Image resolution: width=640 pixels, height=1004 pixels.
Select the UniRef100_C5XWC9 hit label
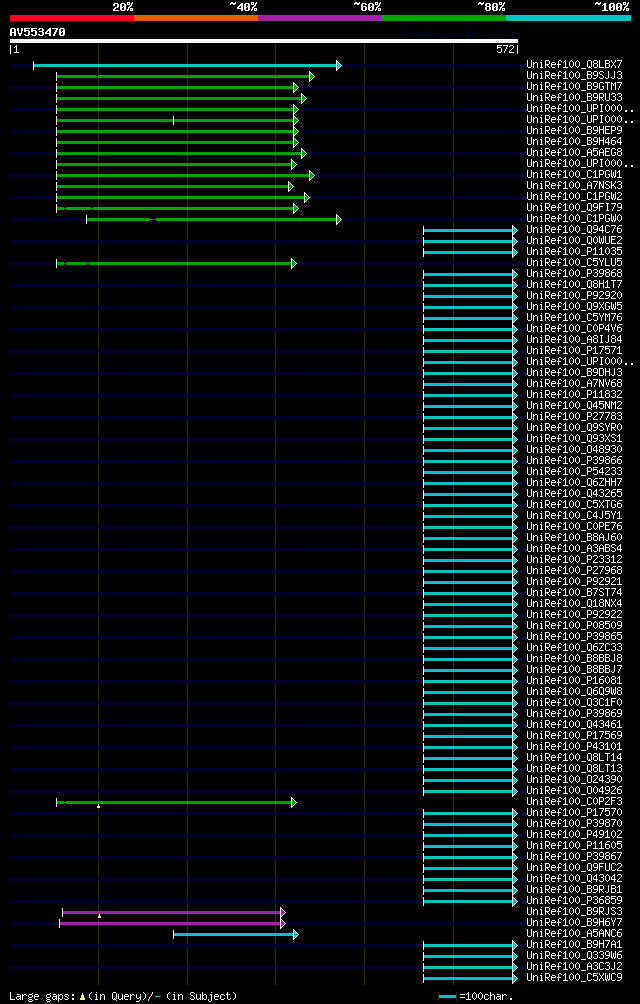point(574,977)
